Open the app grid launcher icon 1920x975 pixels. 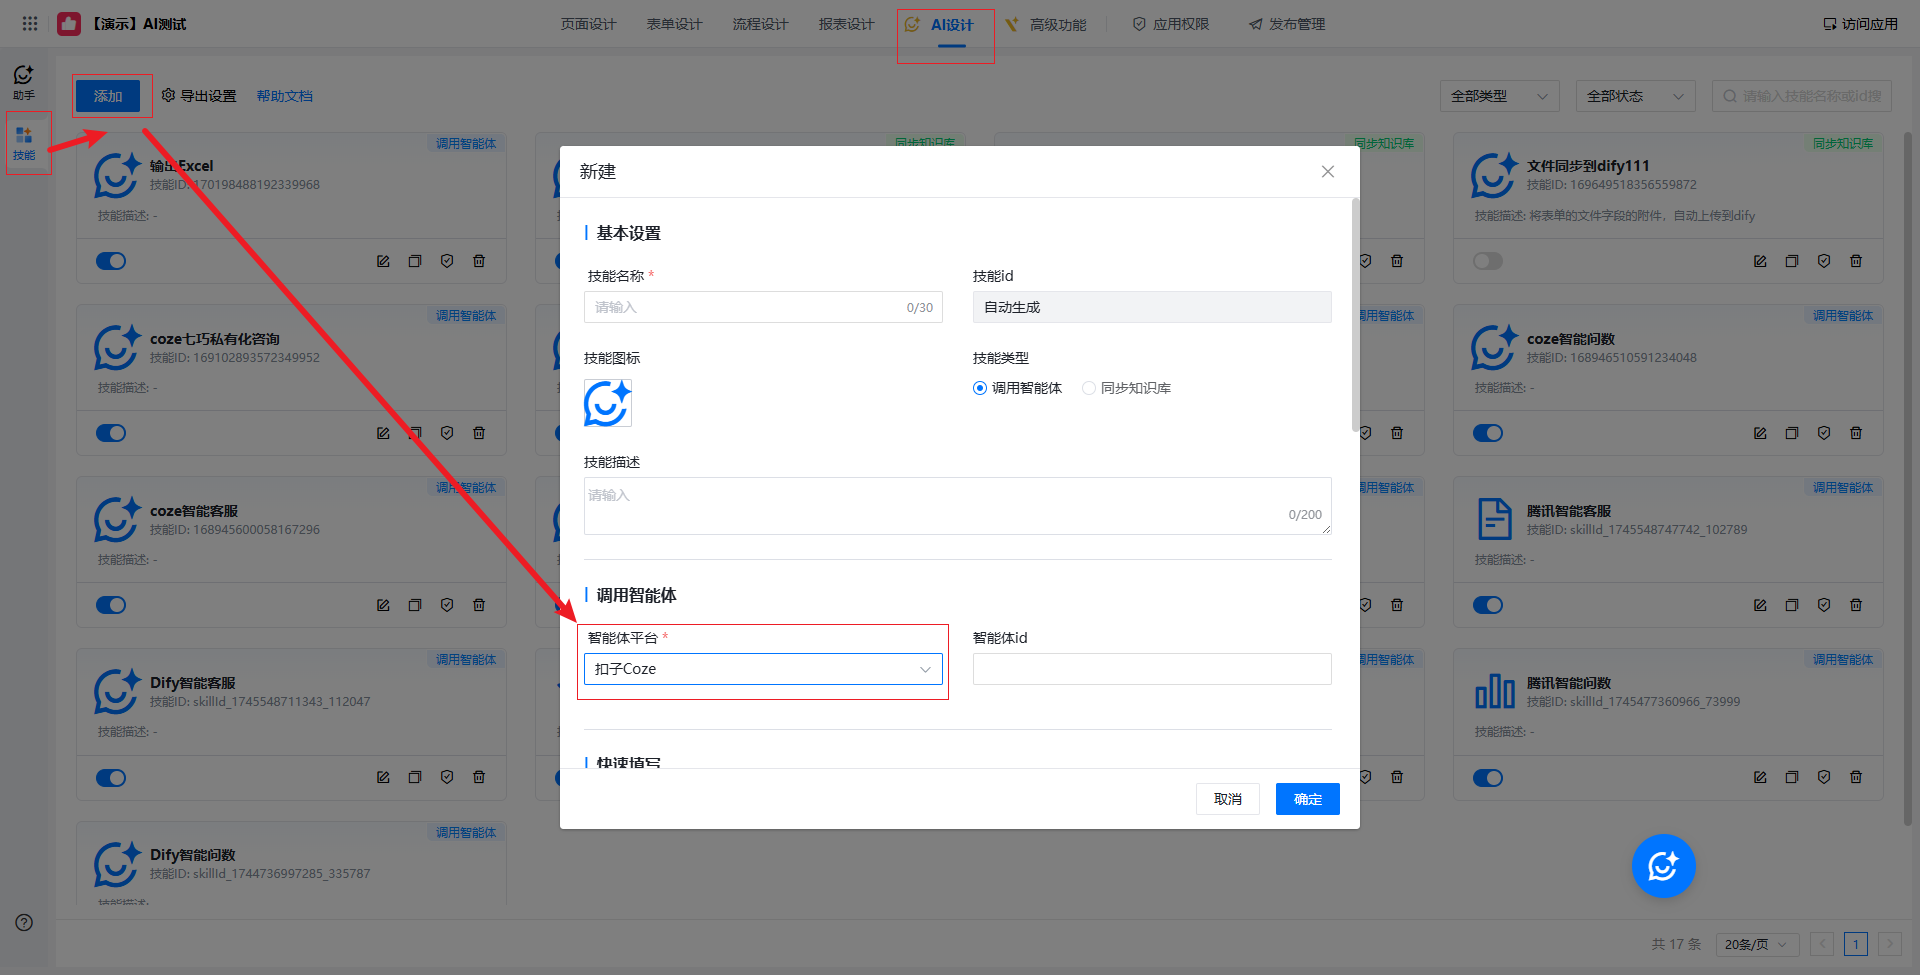[30, 24]
